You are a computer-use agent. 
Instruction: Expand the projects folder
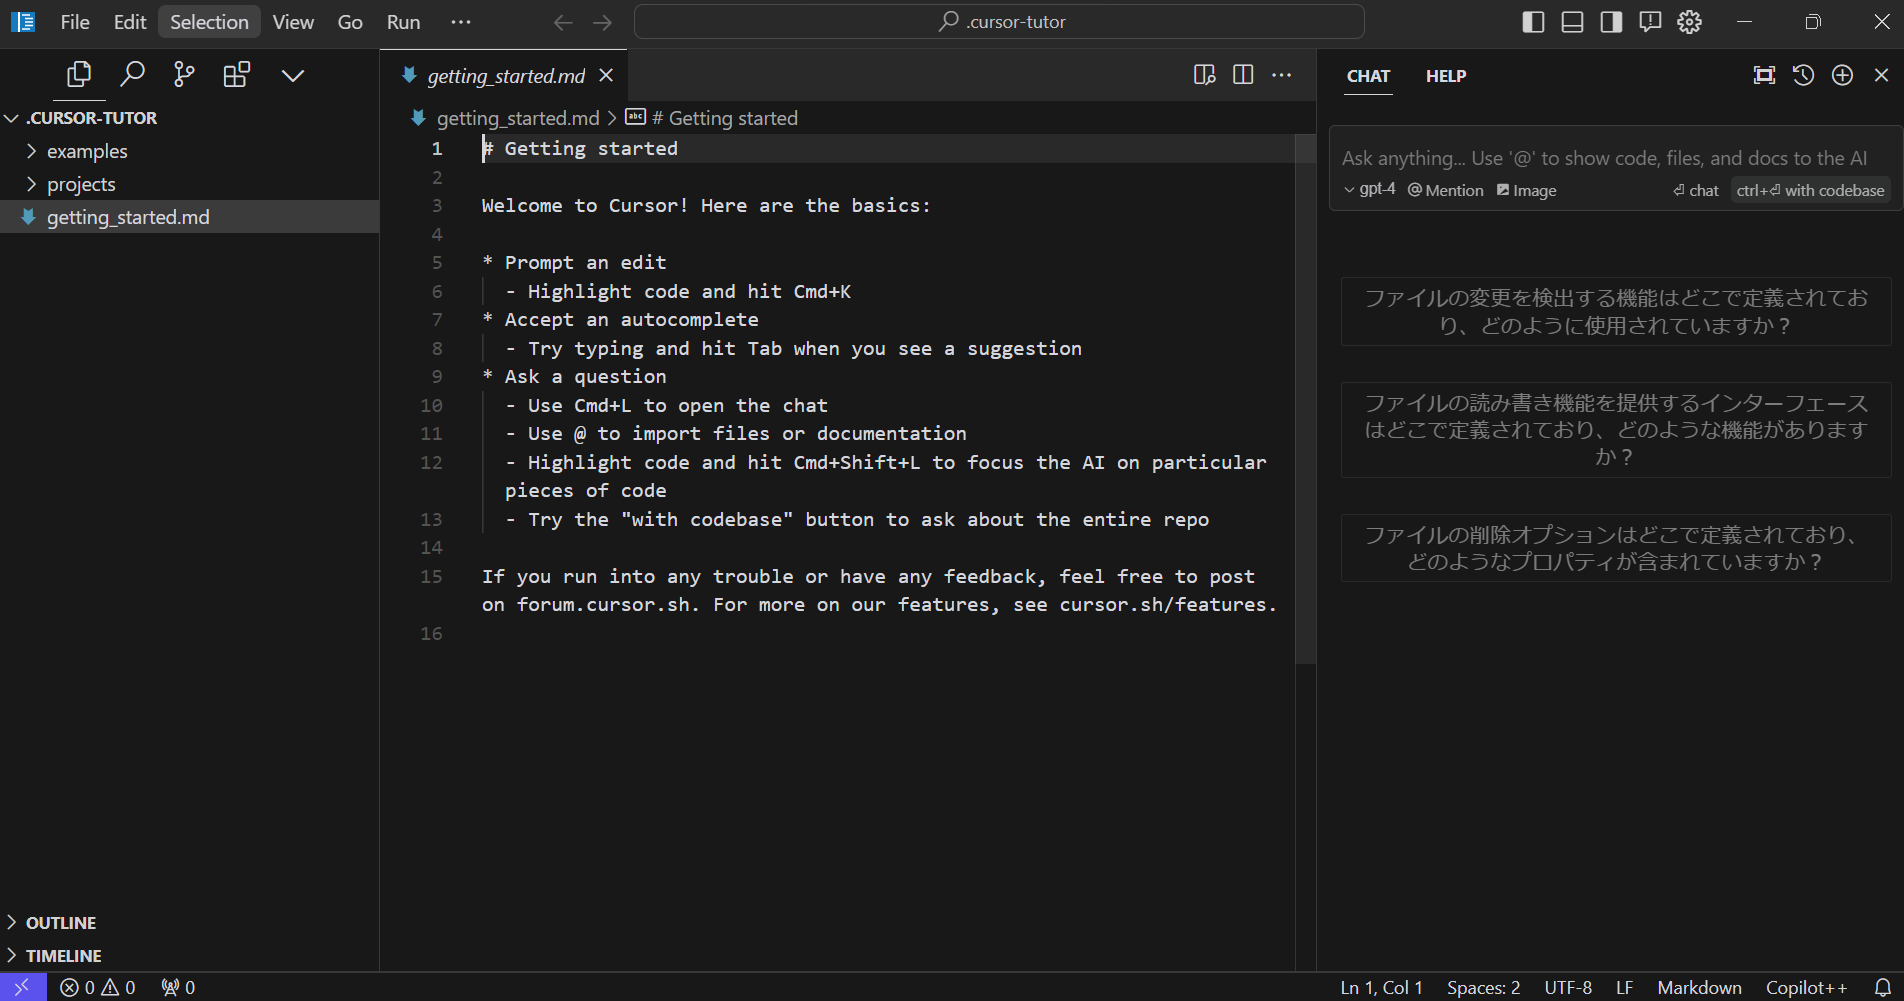190,184
